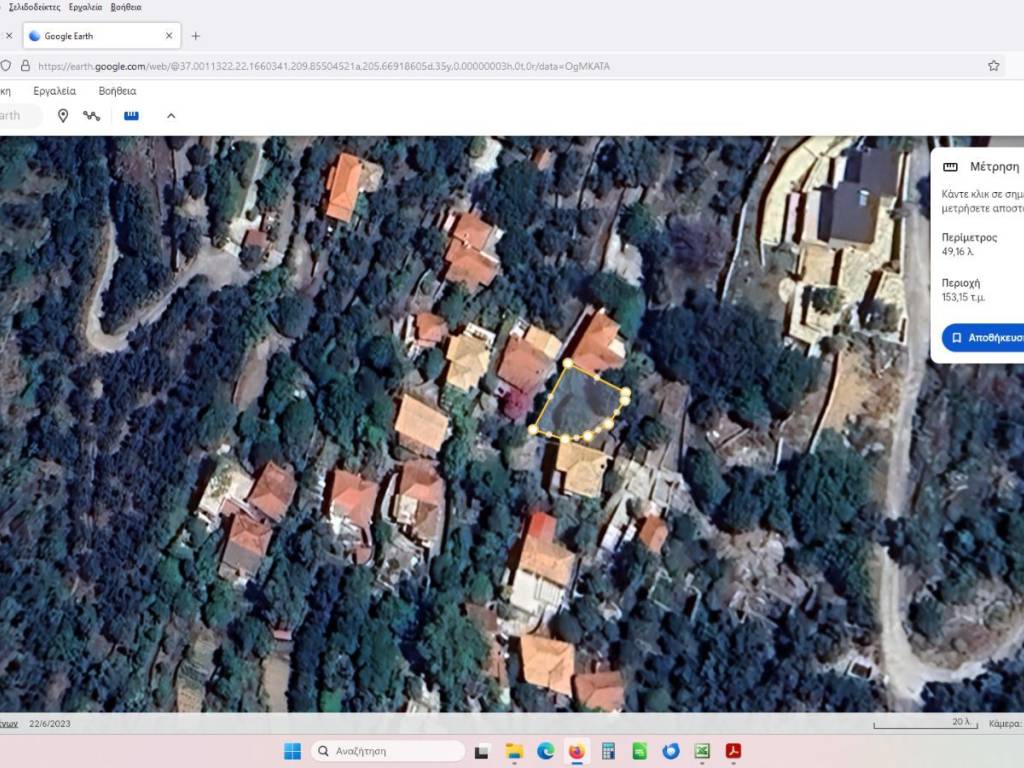Open a new browser tab
This screenshot has height=768, width=1024.
pos(195,36)
